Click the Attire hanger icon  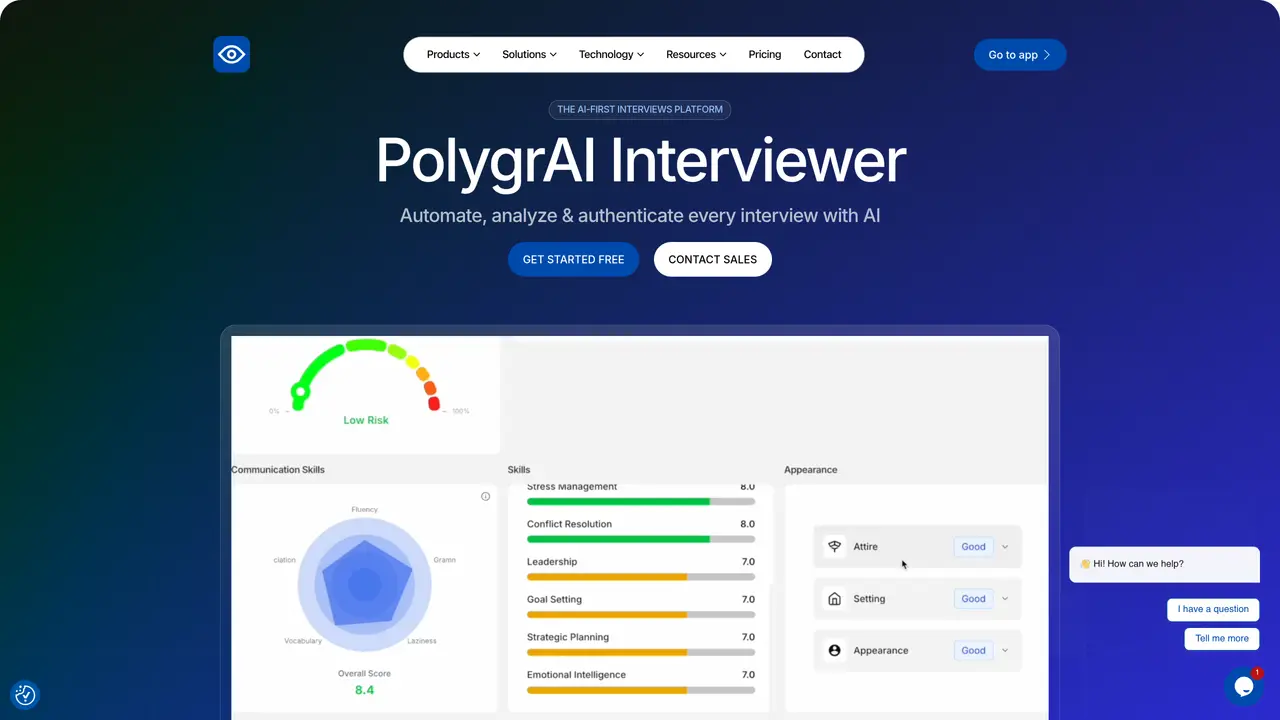pos(834,547)
